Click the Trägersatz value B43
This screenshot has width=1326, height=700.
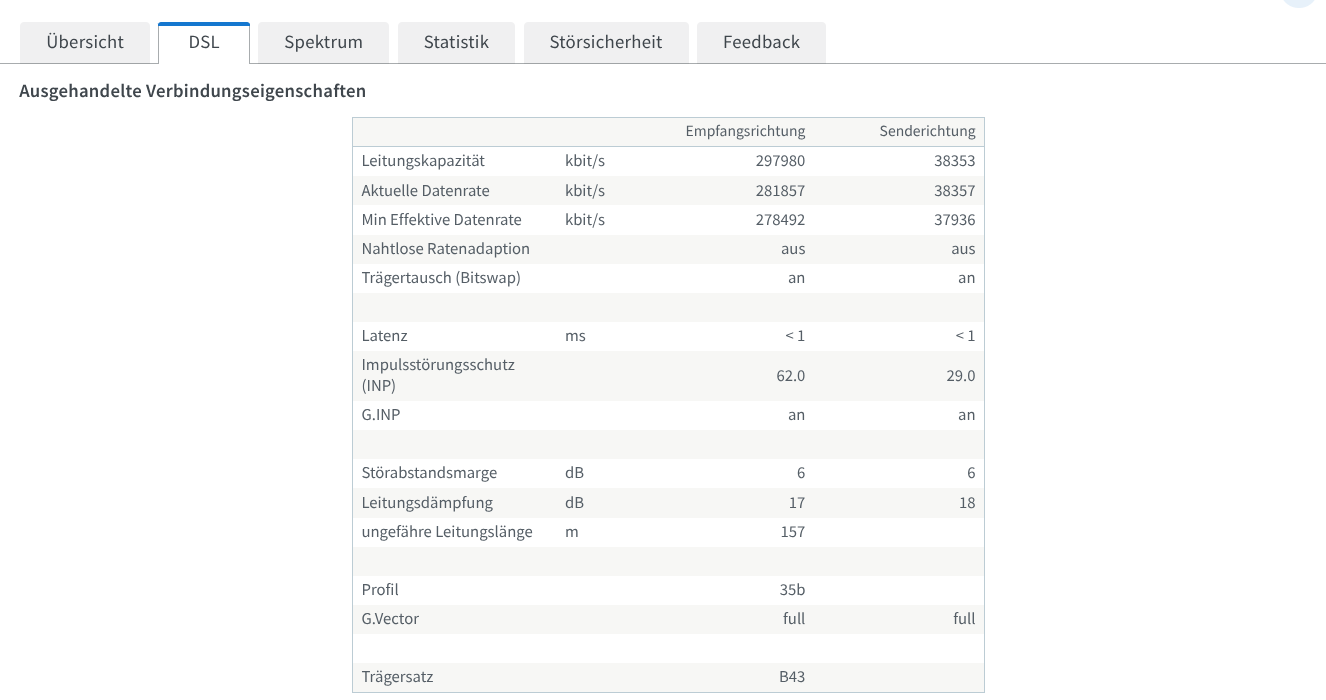click(792, 677)
